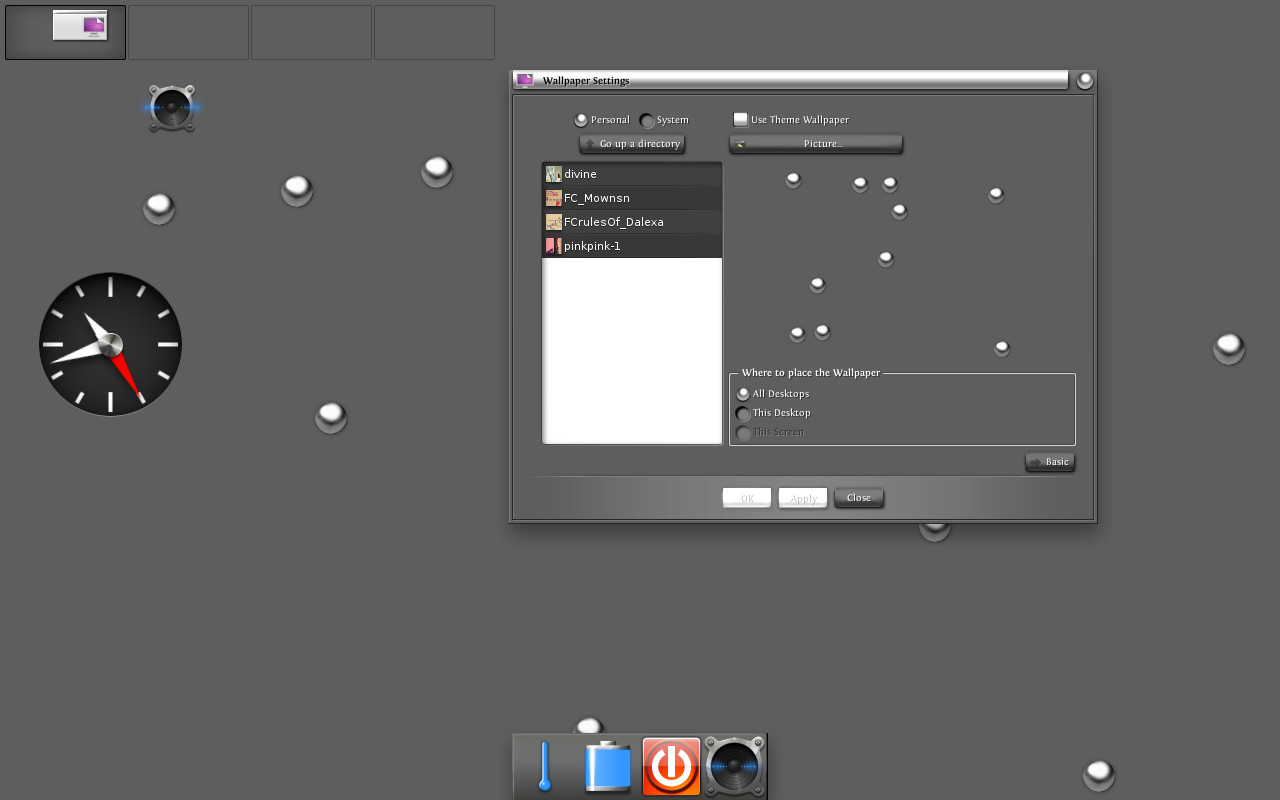The height and width of the screenshot is (800, 1280).
Task: Select FC_Mownsn wallpaper entry
Action: [632, 198]
